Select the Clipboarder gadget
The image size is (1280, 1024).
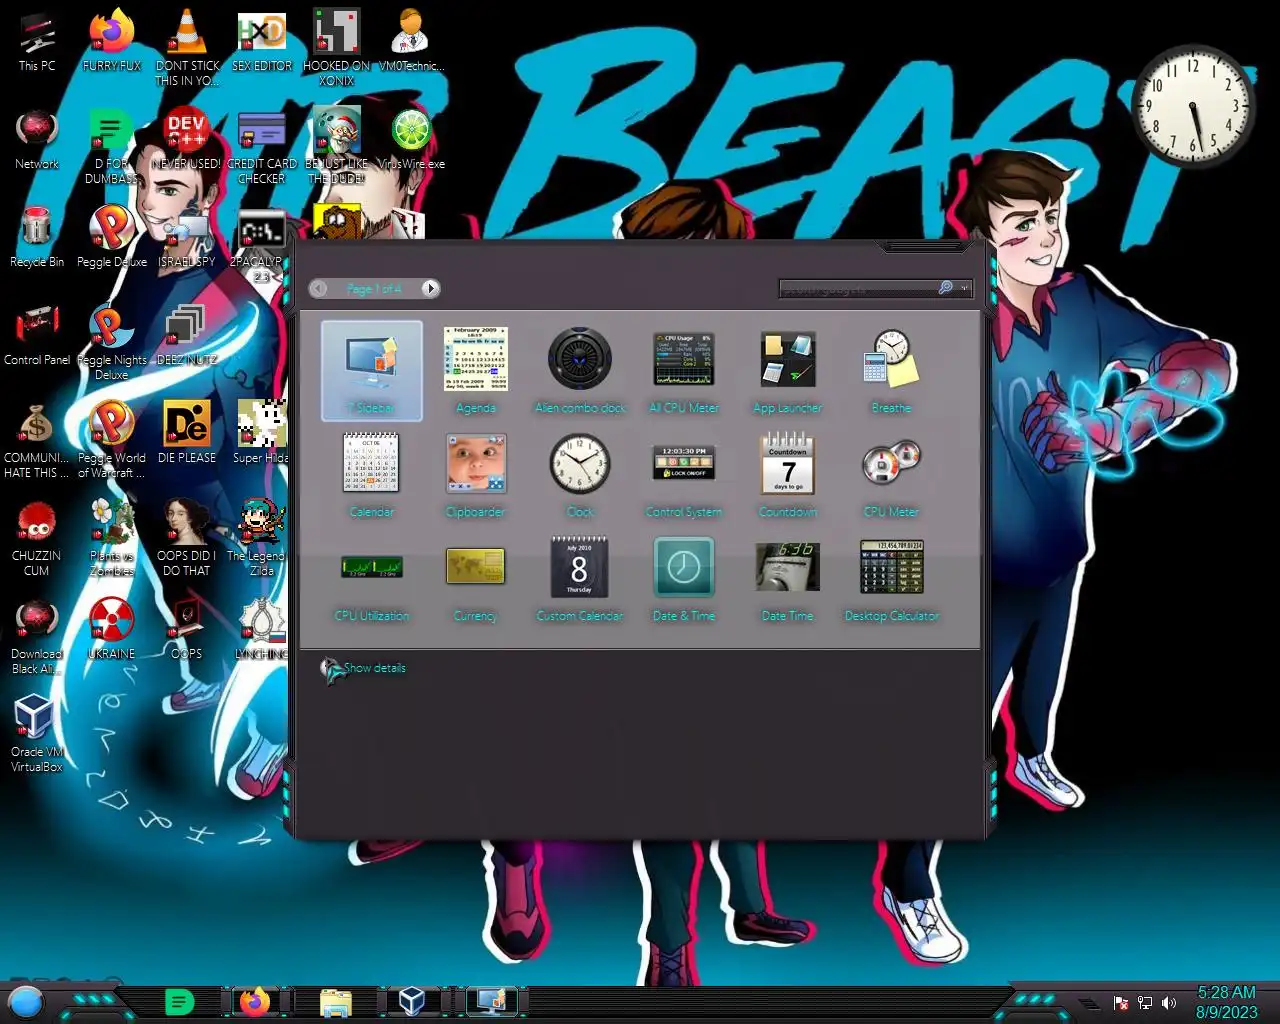point(476,475)
